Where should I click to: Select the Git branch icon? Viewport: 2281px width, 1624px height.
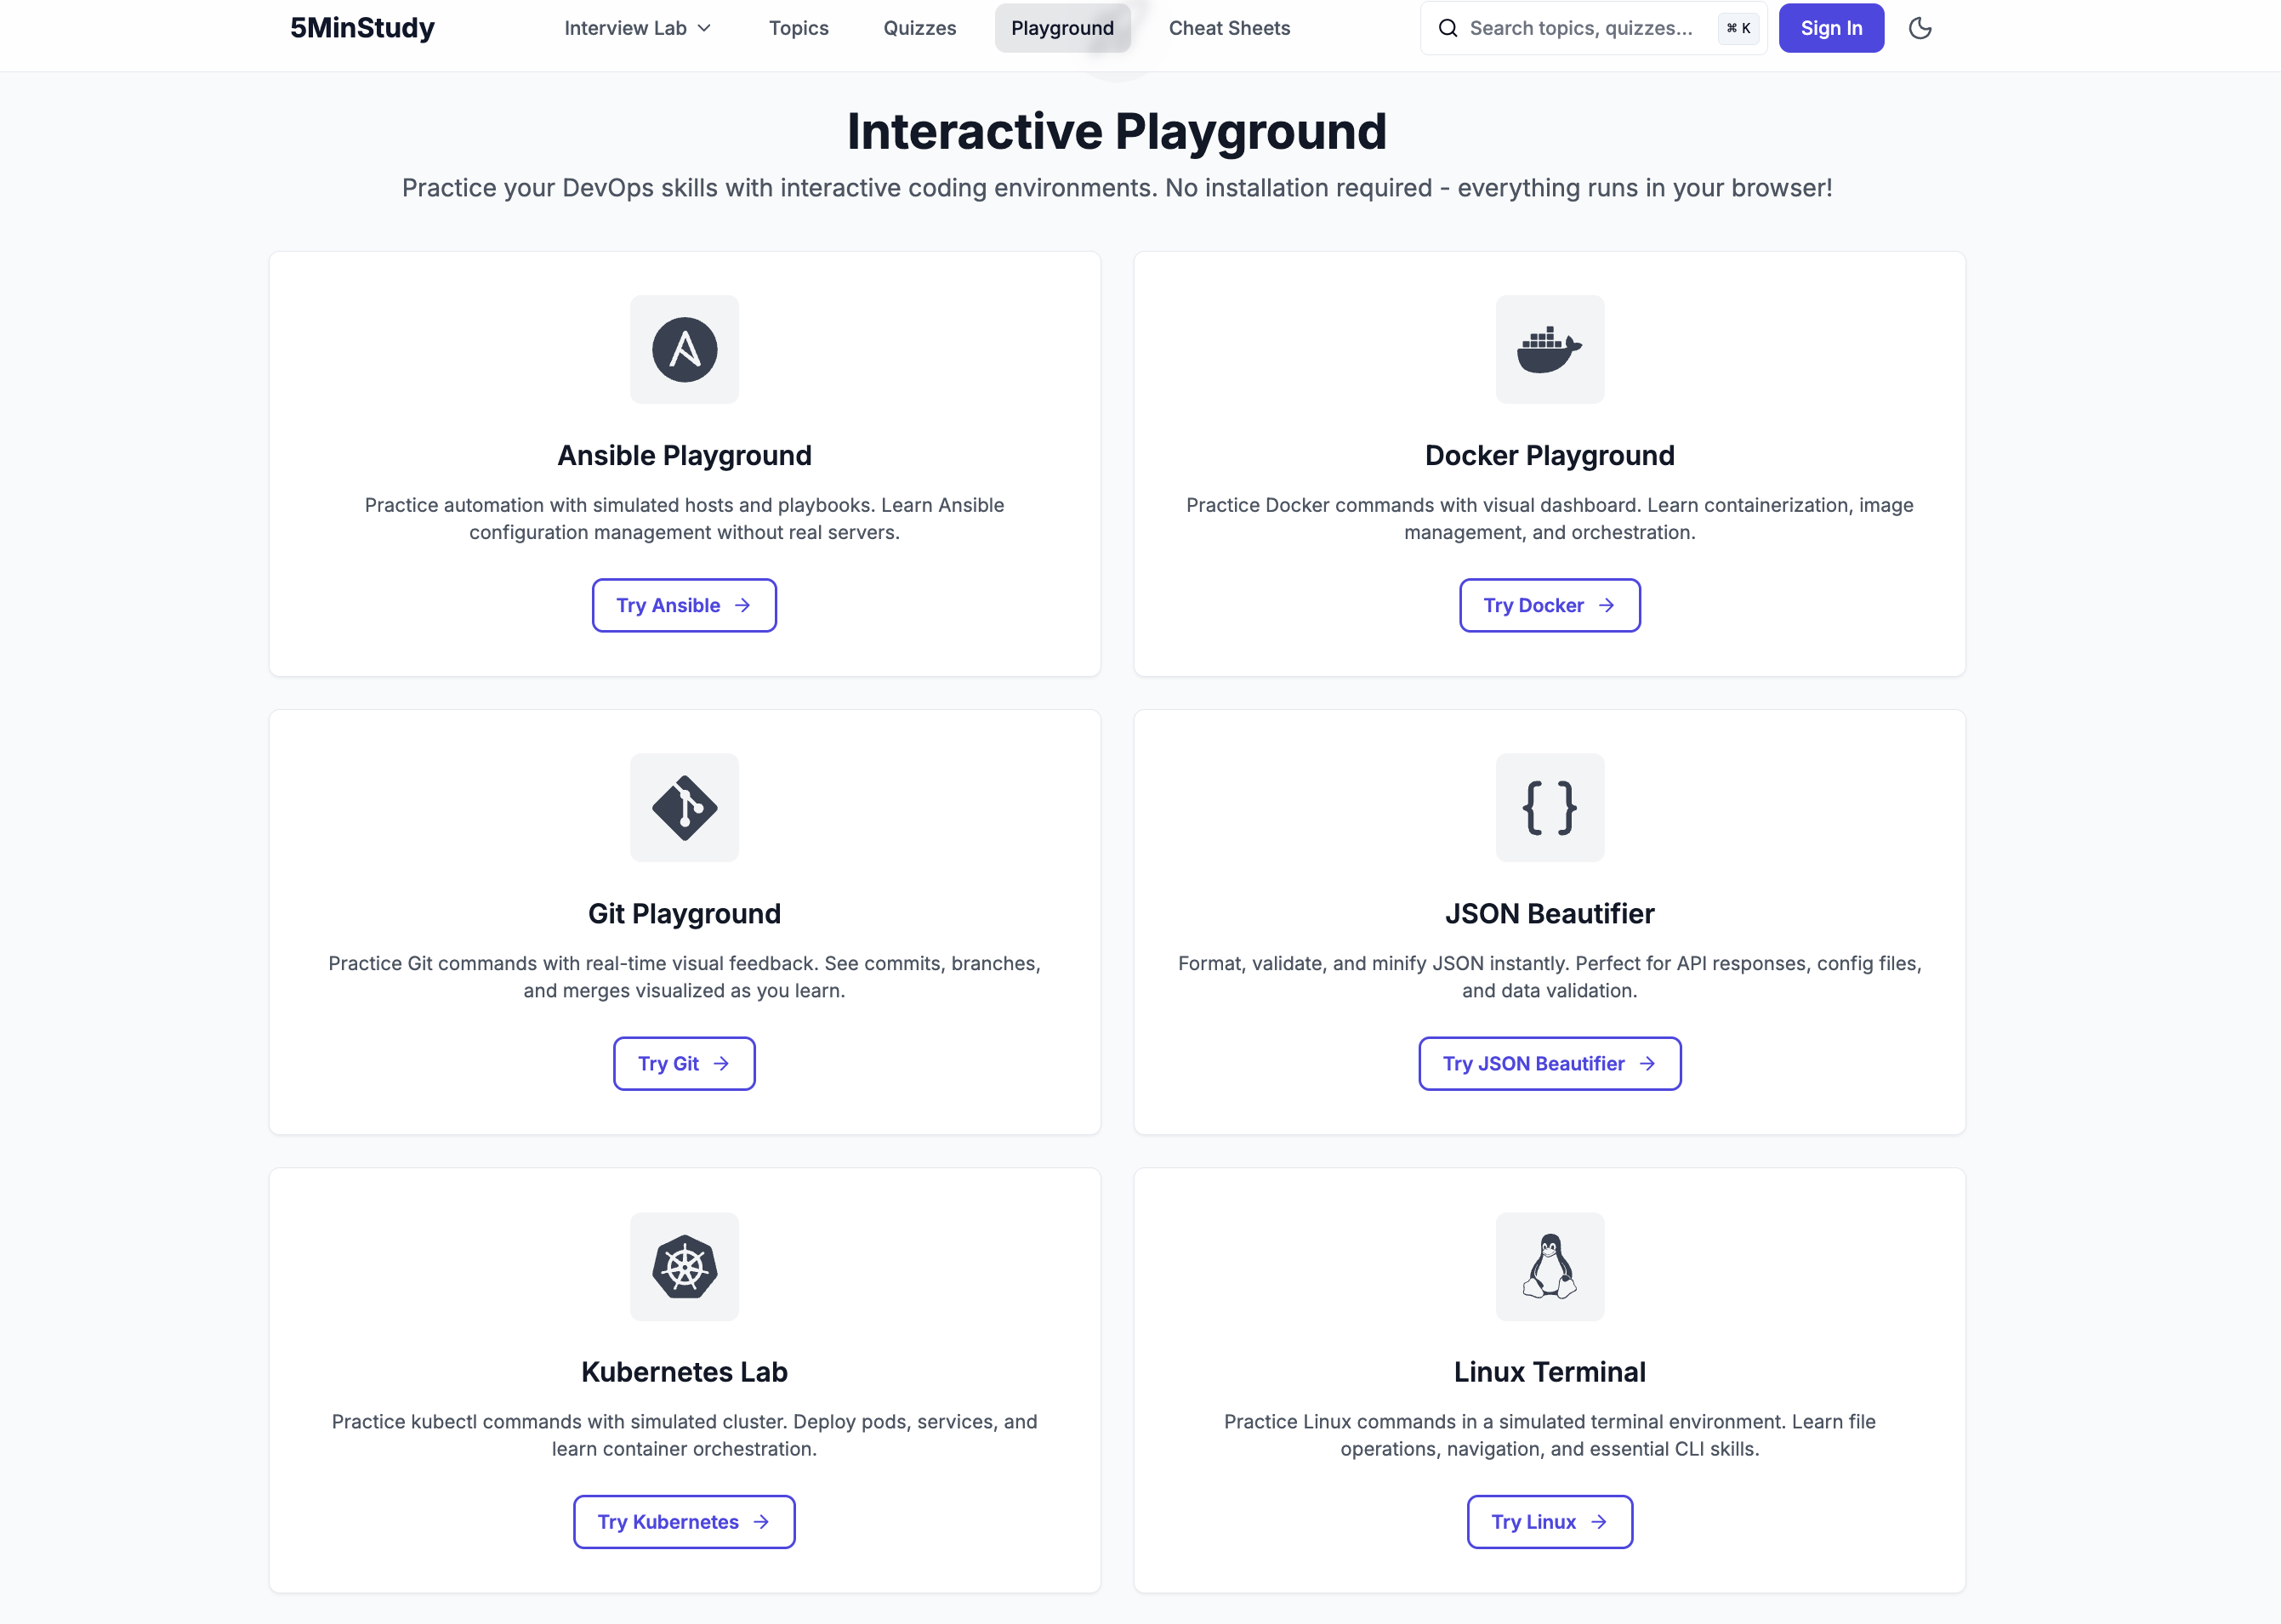(x=684, y=807)
